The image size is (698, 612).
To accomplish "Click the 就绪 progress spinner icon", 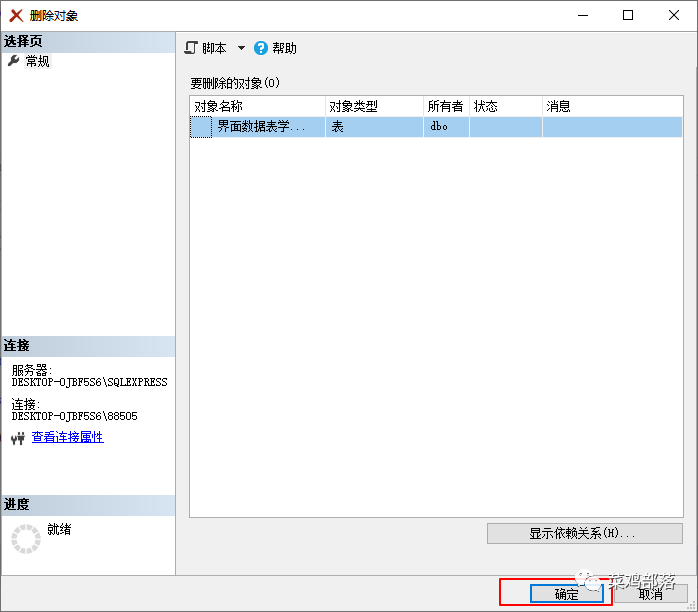I will pos(26,539).
